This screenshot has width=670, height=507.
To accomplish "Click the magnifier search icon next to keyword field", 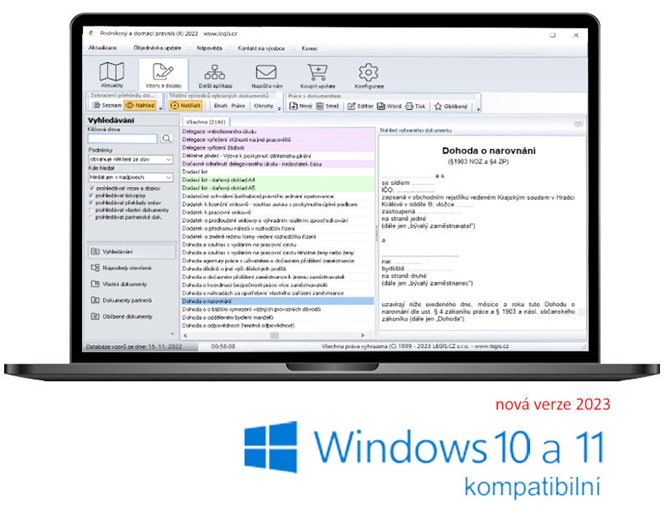I will (167, 138).
